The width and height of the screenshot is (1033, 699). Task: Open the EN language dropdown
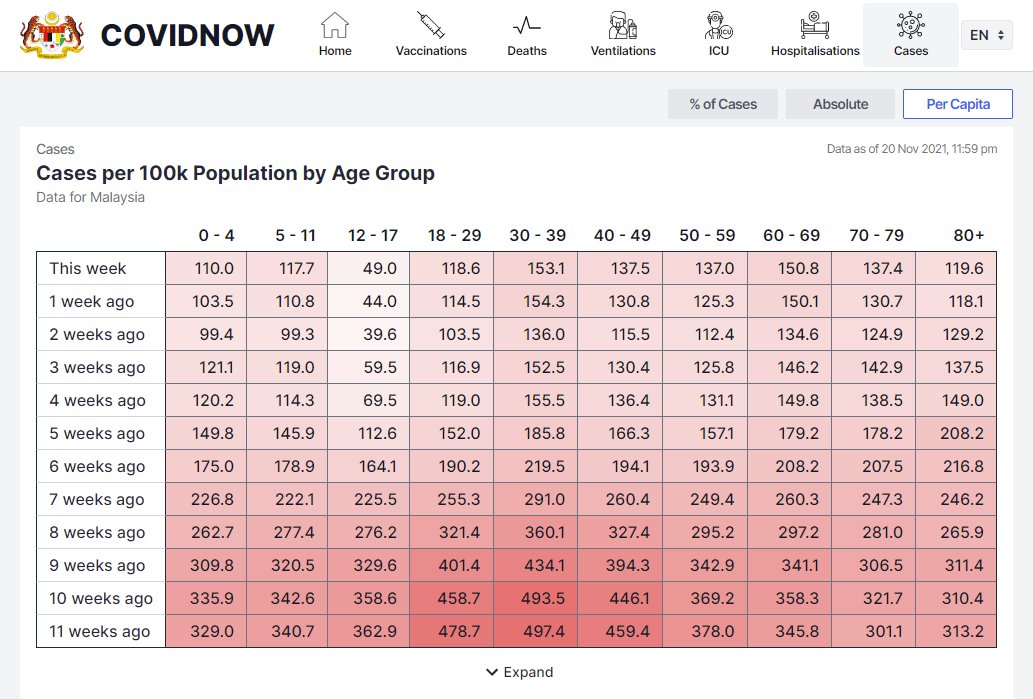click(x=987, y=35)
